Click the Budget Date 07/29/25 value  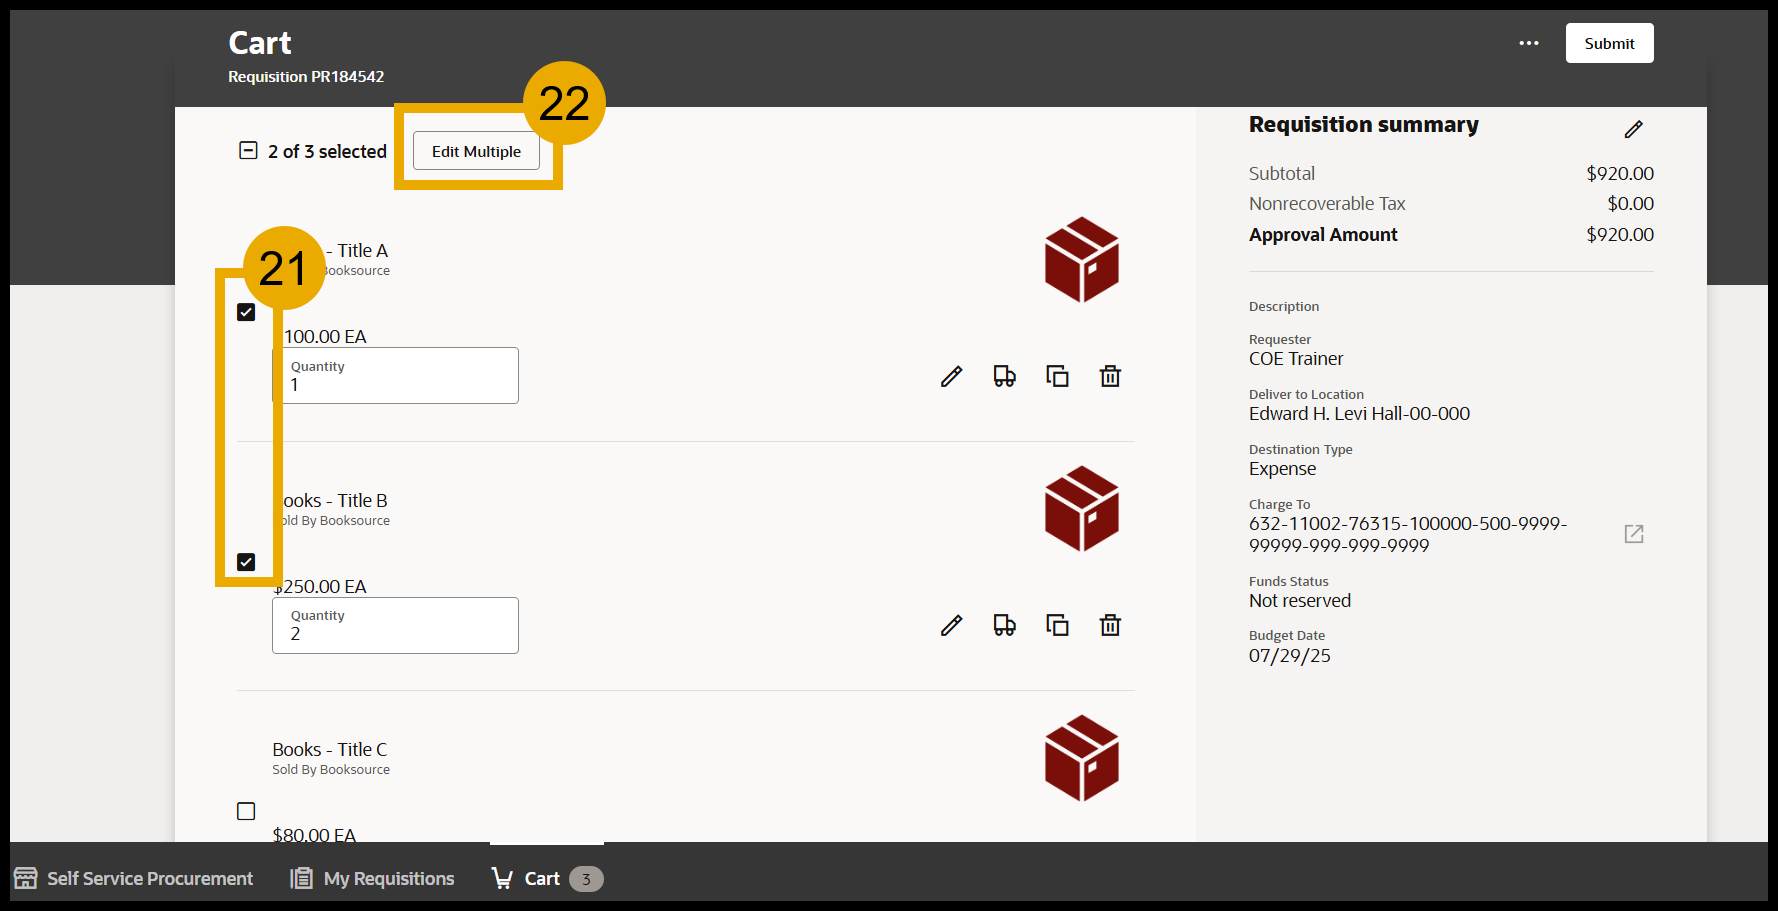1290,655
